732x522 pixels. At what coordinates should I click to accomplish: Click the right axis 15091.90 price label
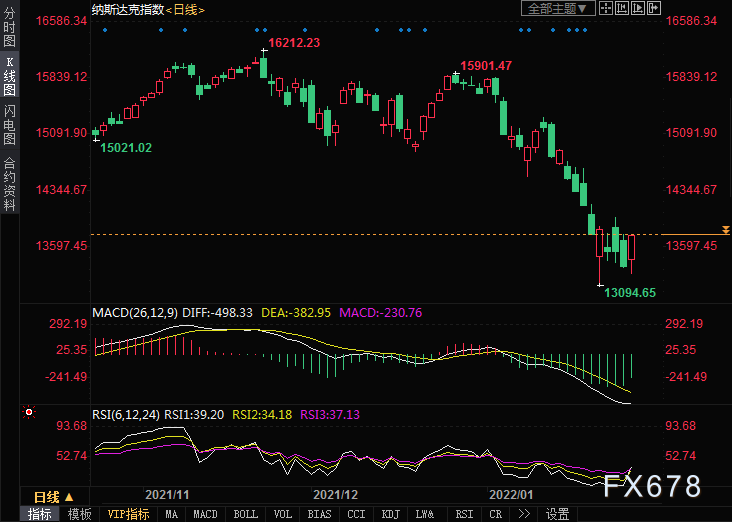coord(691,133)
